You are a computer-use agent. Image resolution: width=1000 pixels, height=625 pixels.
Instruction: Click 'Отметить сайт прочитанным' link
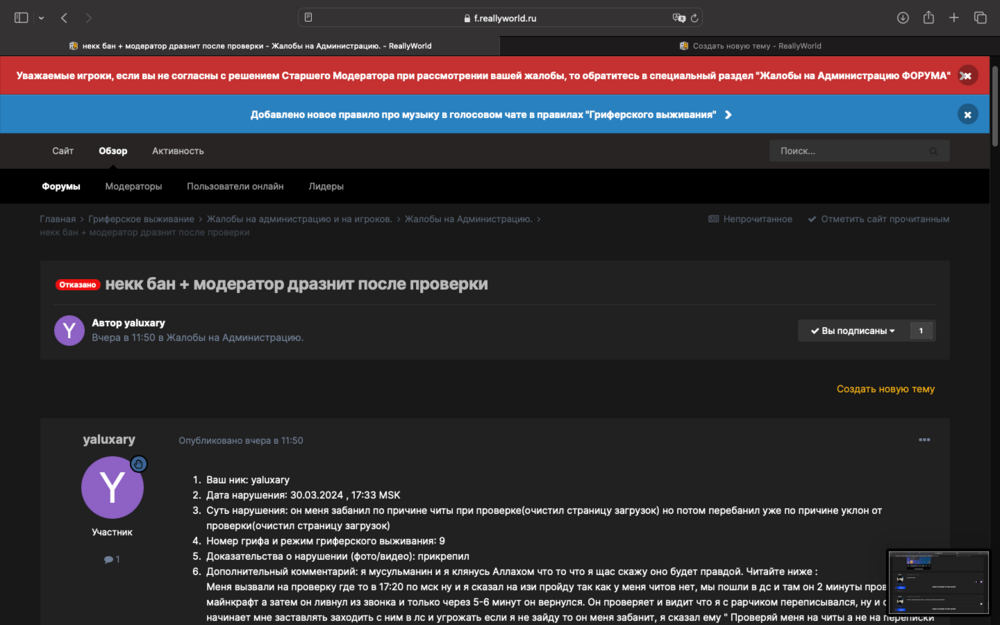[878, 219]
